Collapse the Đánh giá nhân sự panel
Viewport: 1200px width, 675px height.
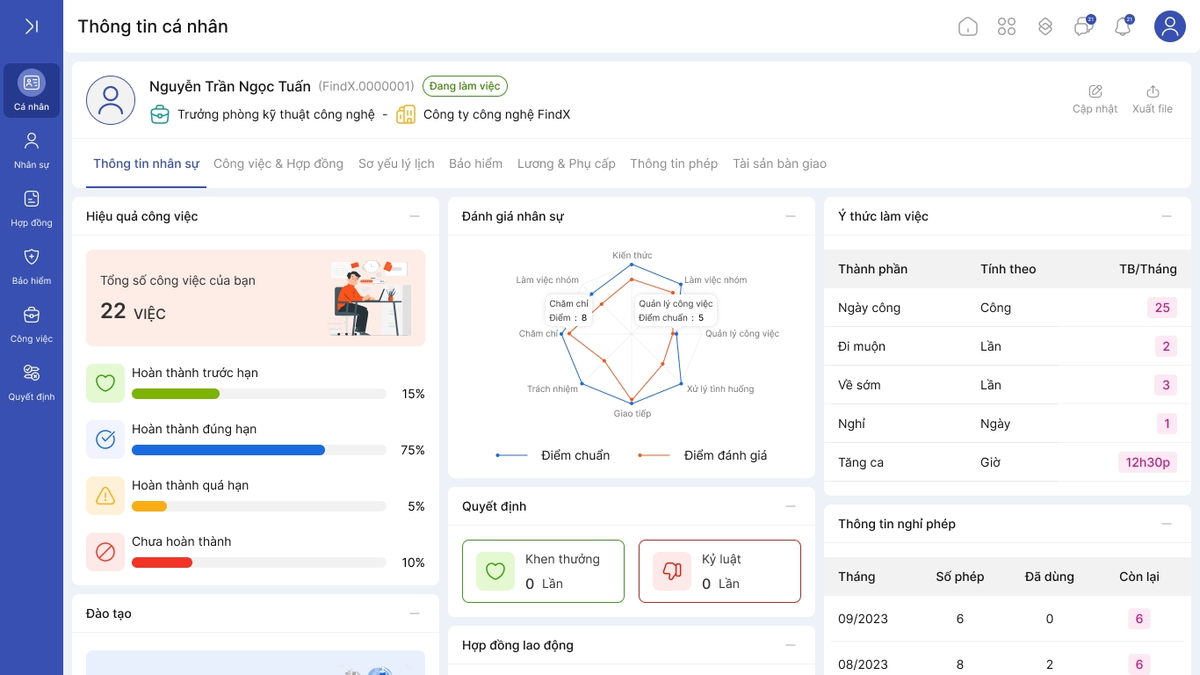click(x=790, y=216)
